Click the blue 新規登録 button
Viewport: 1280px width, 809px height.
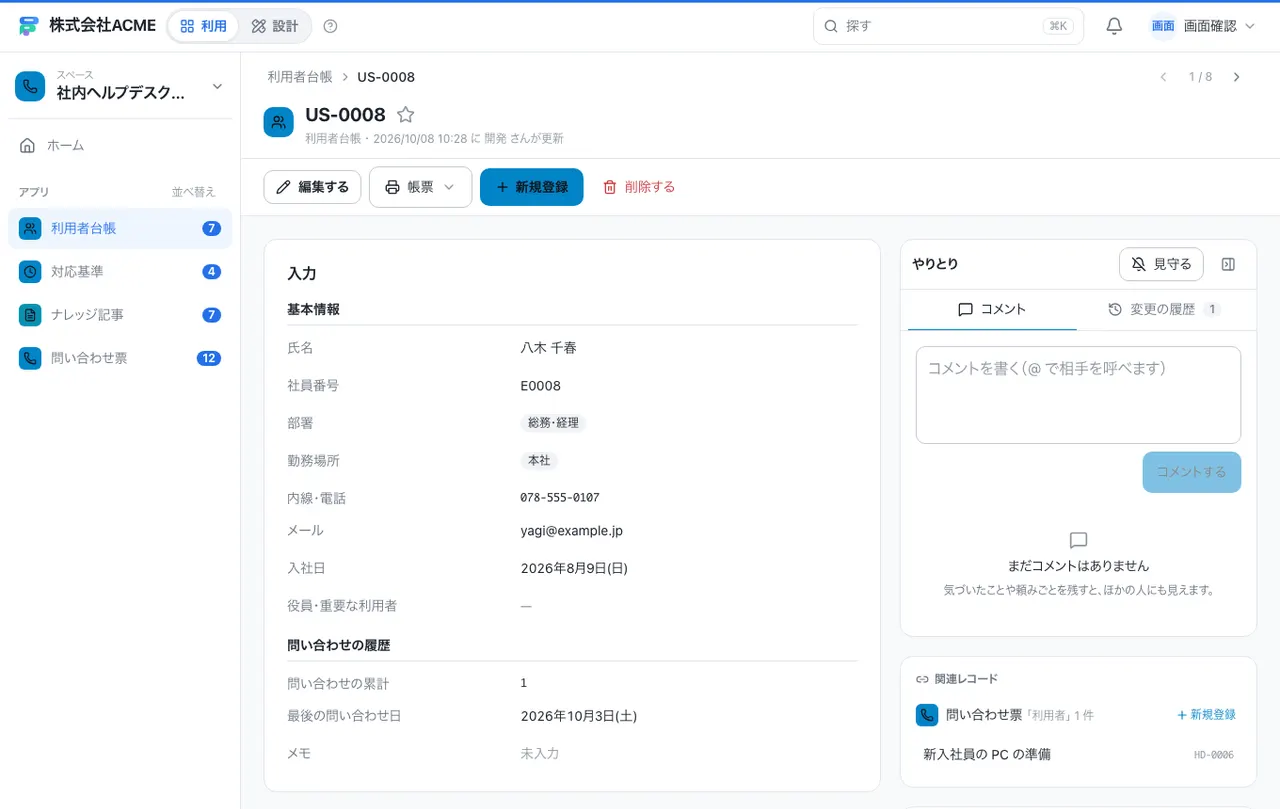pos(531,187)
